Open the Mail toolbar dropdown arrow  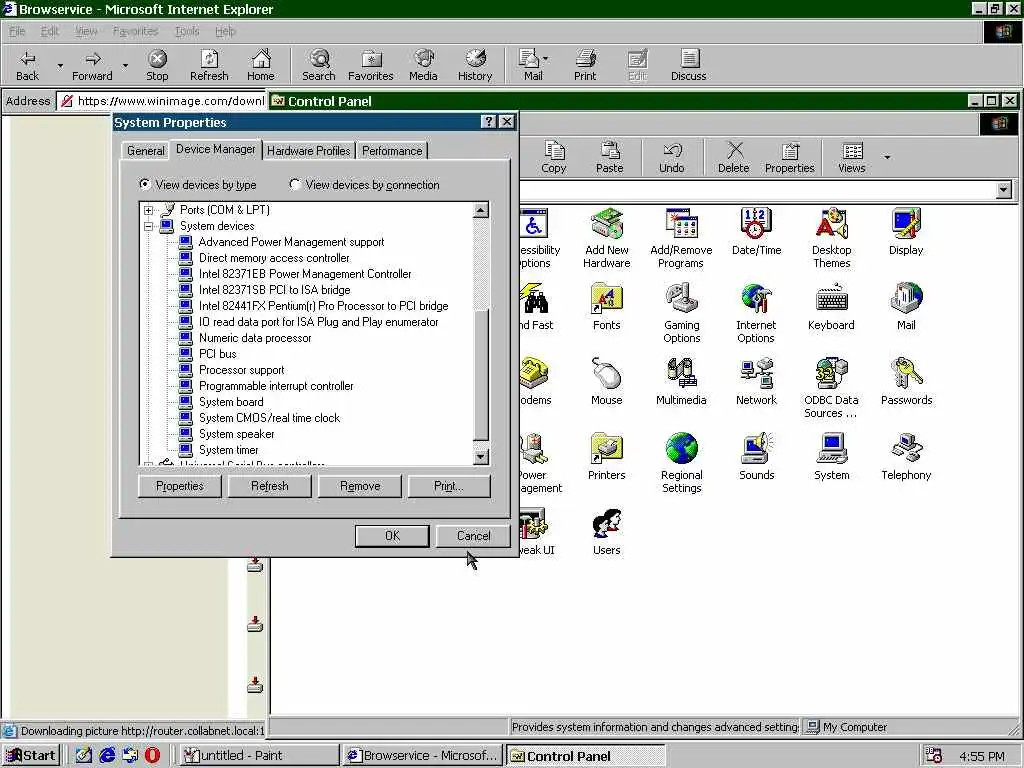click(545, 59)
